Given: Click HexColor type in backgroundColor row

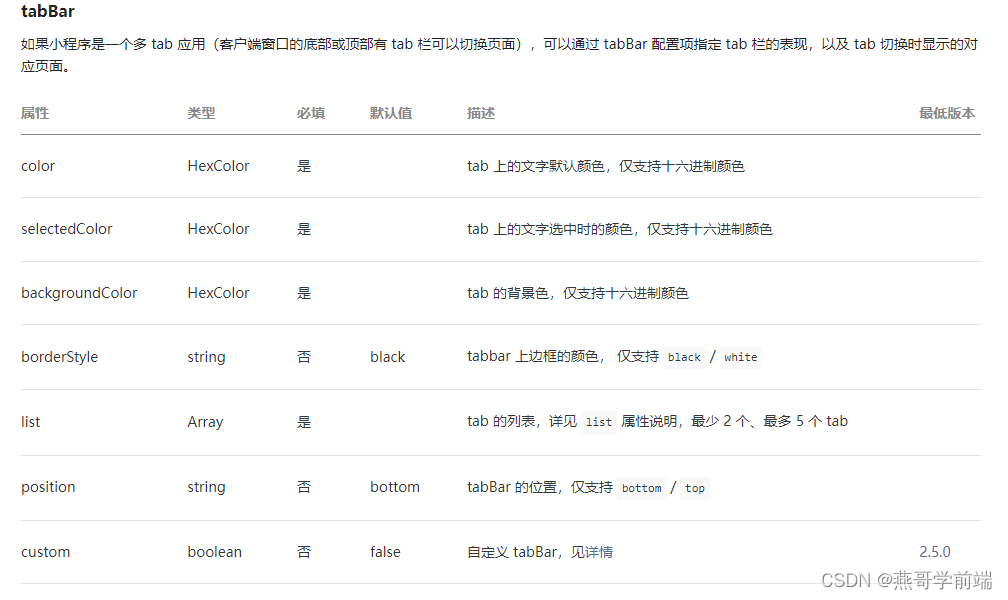Looking at the screenshot, I should coord(219,293).
